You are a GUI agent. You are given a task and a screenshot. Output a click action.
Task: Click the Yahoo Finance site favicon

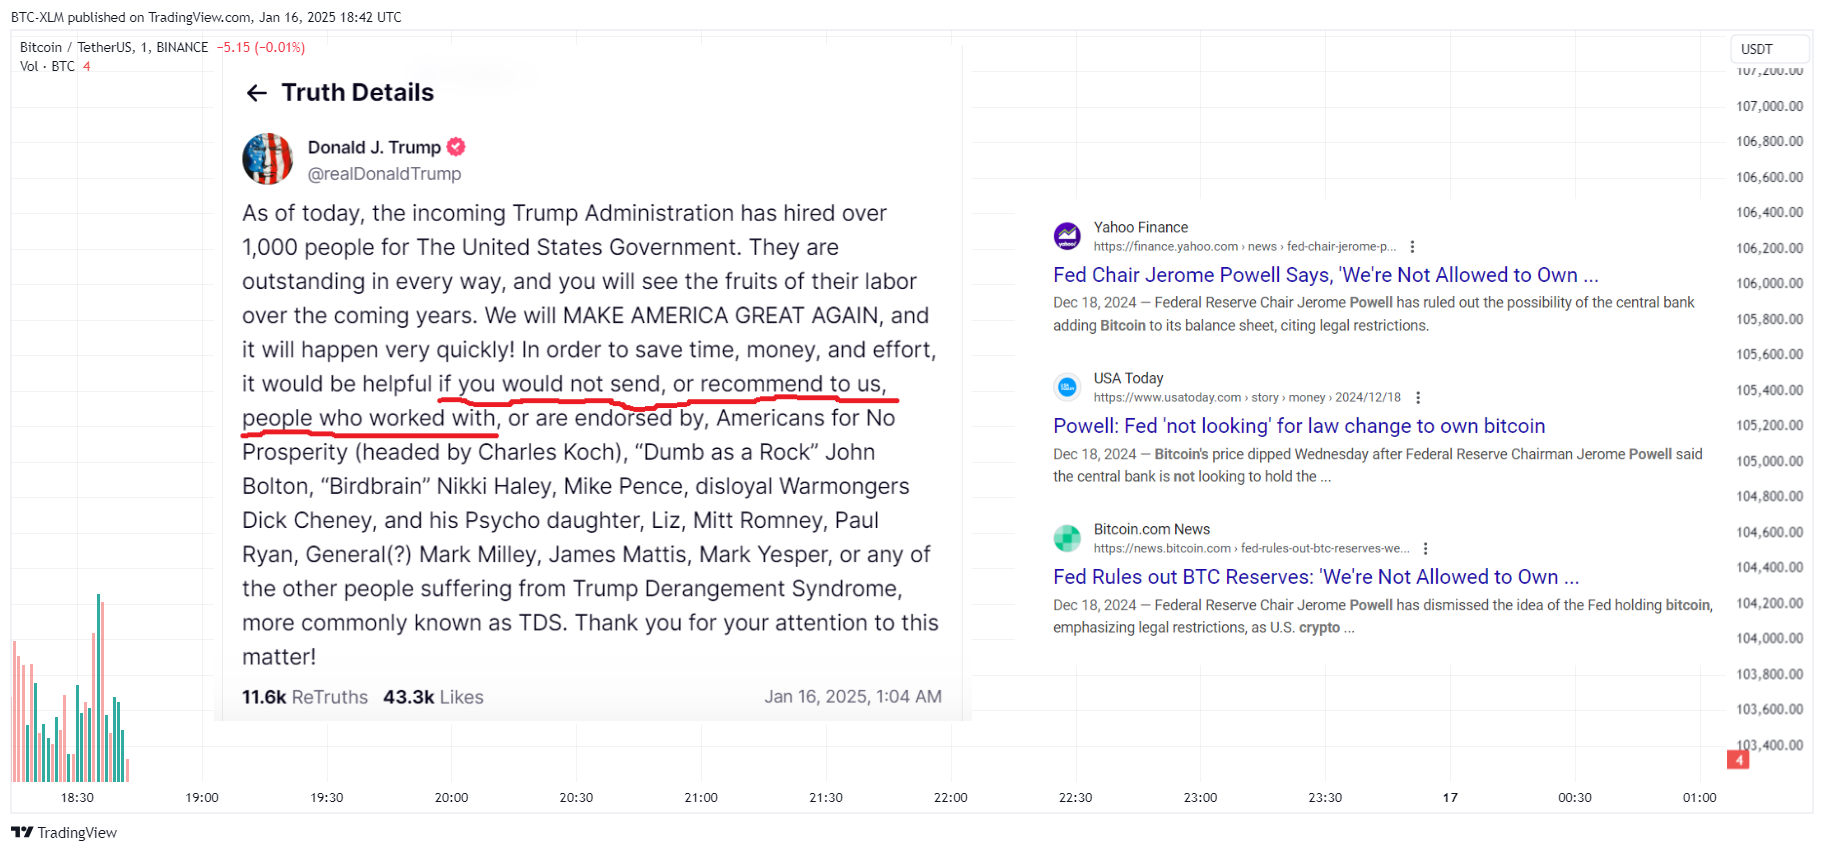tap(1067, 236)
